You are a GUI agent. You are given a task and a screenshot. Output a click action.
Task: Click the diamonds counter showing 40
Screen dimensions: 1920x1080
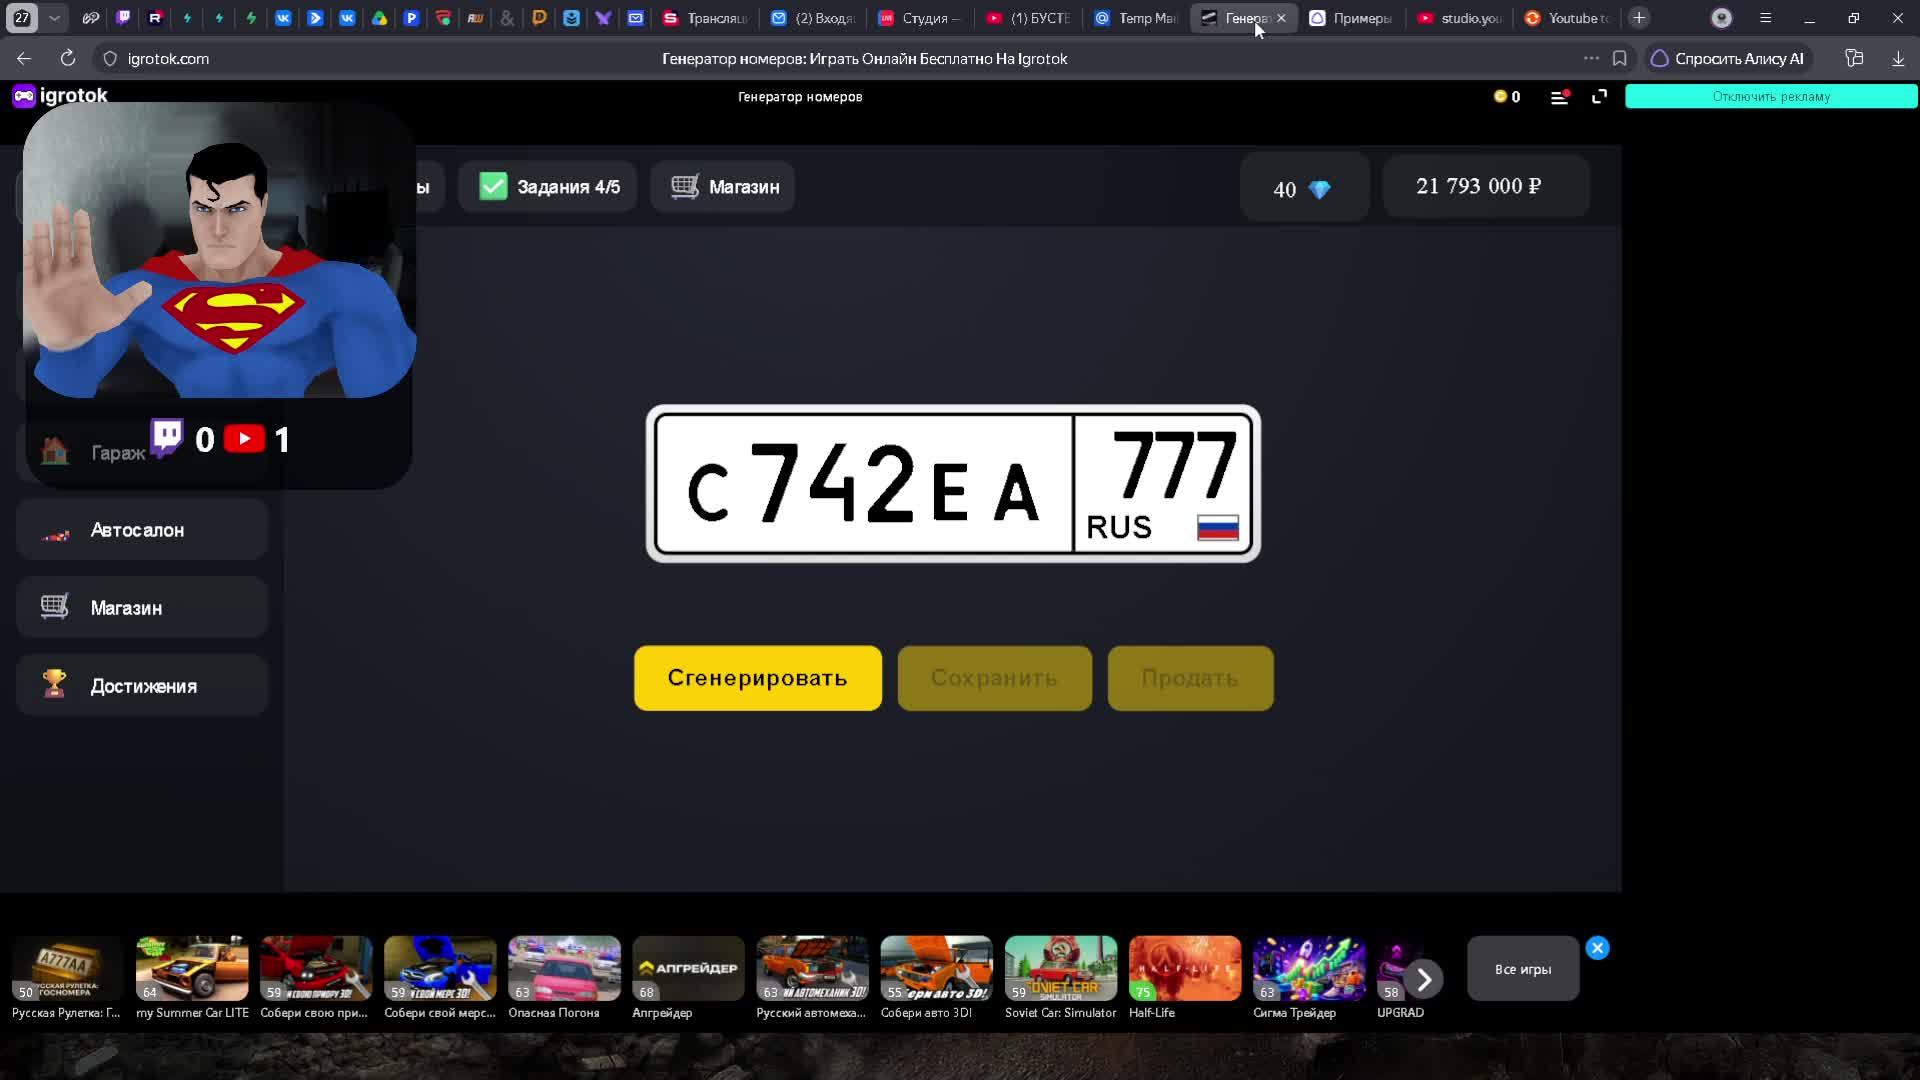pos(1304,188)
